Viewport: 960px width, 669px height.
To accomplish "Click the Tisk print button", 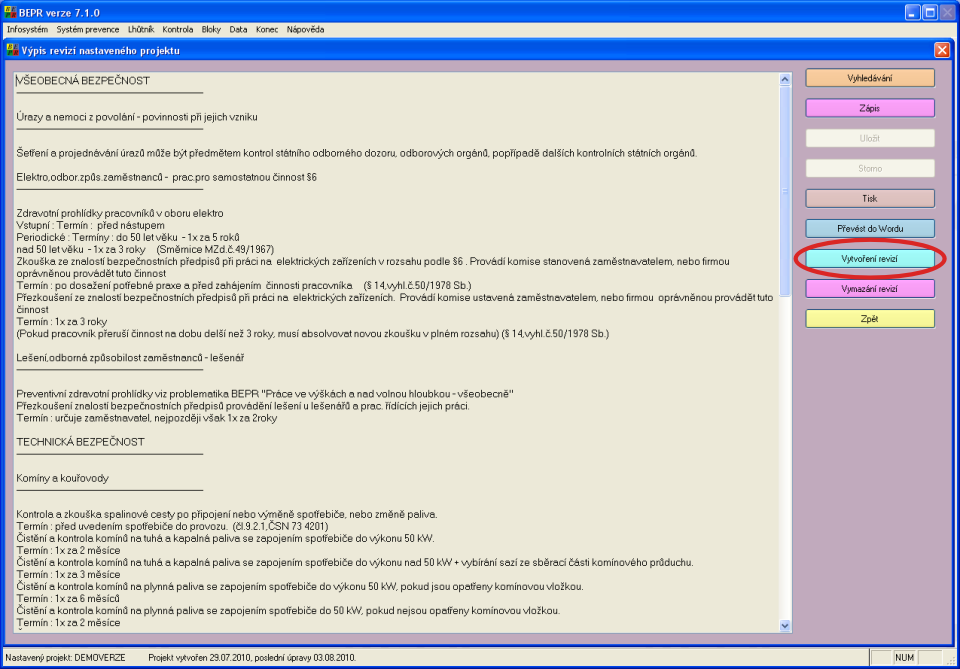I will [870, 198].
